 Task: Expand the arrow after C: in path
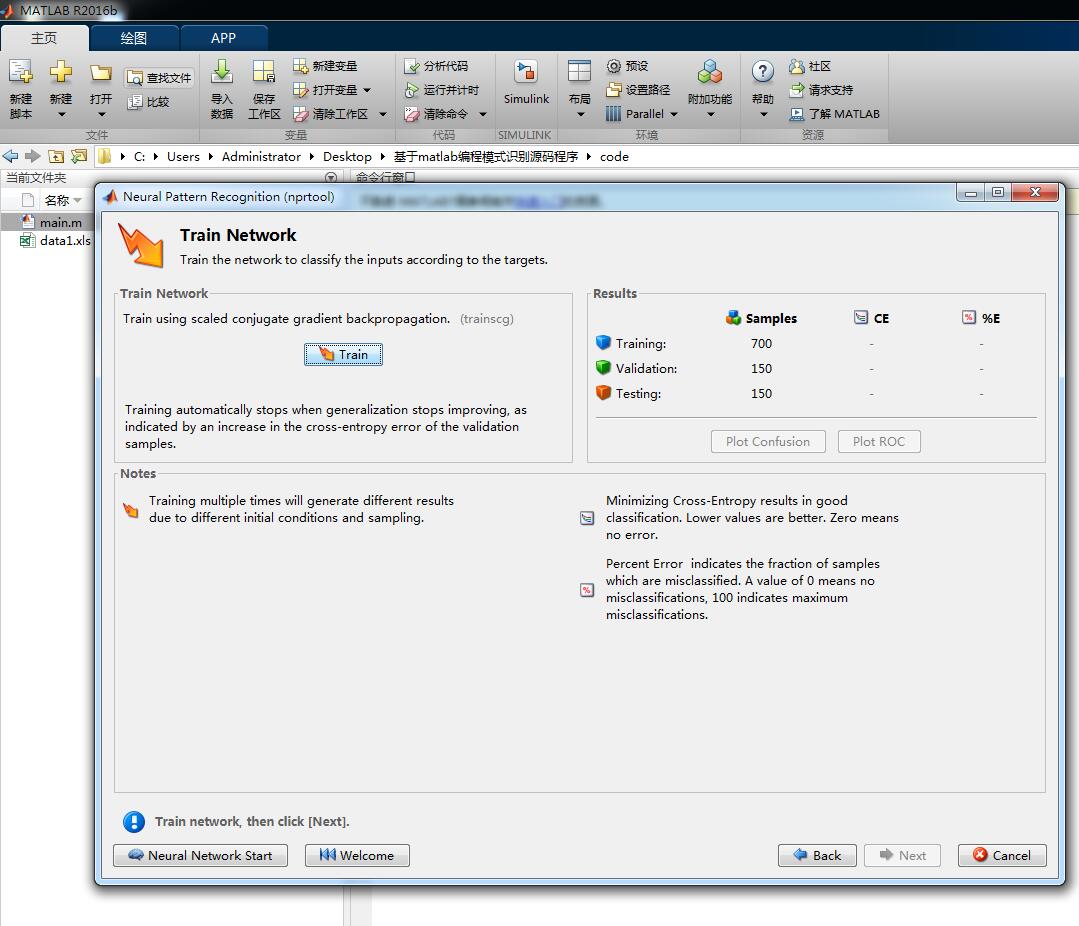click(156, 157)
